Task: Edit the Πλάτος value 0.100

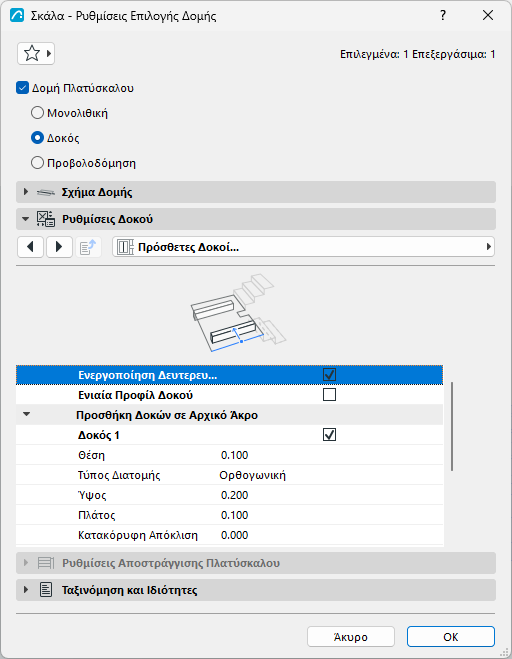Action: point(235,515)
